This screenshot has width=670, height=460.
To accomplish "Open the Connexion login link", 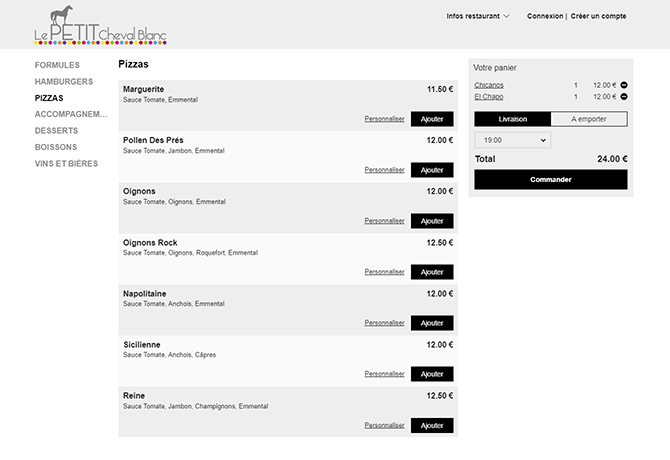I will click(x=545, y=16).
